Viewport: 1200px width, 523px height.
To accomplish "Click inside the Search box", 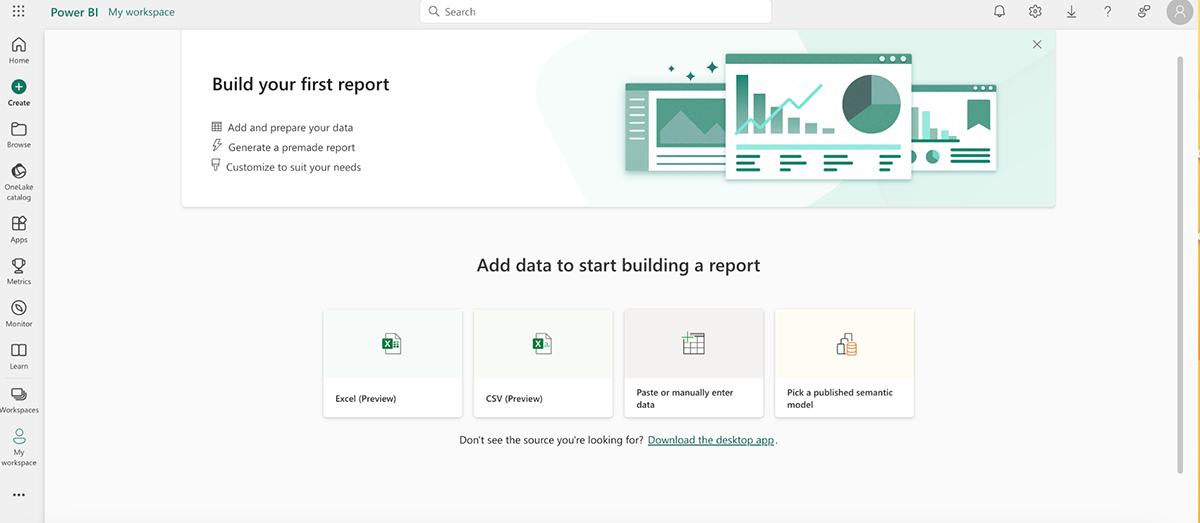I will pos(595,12).
